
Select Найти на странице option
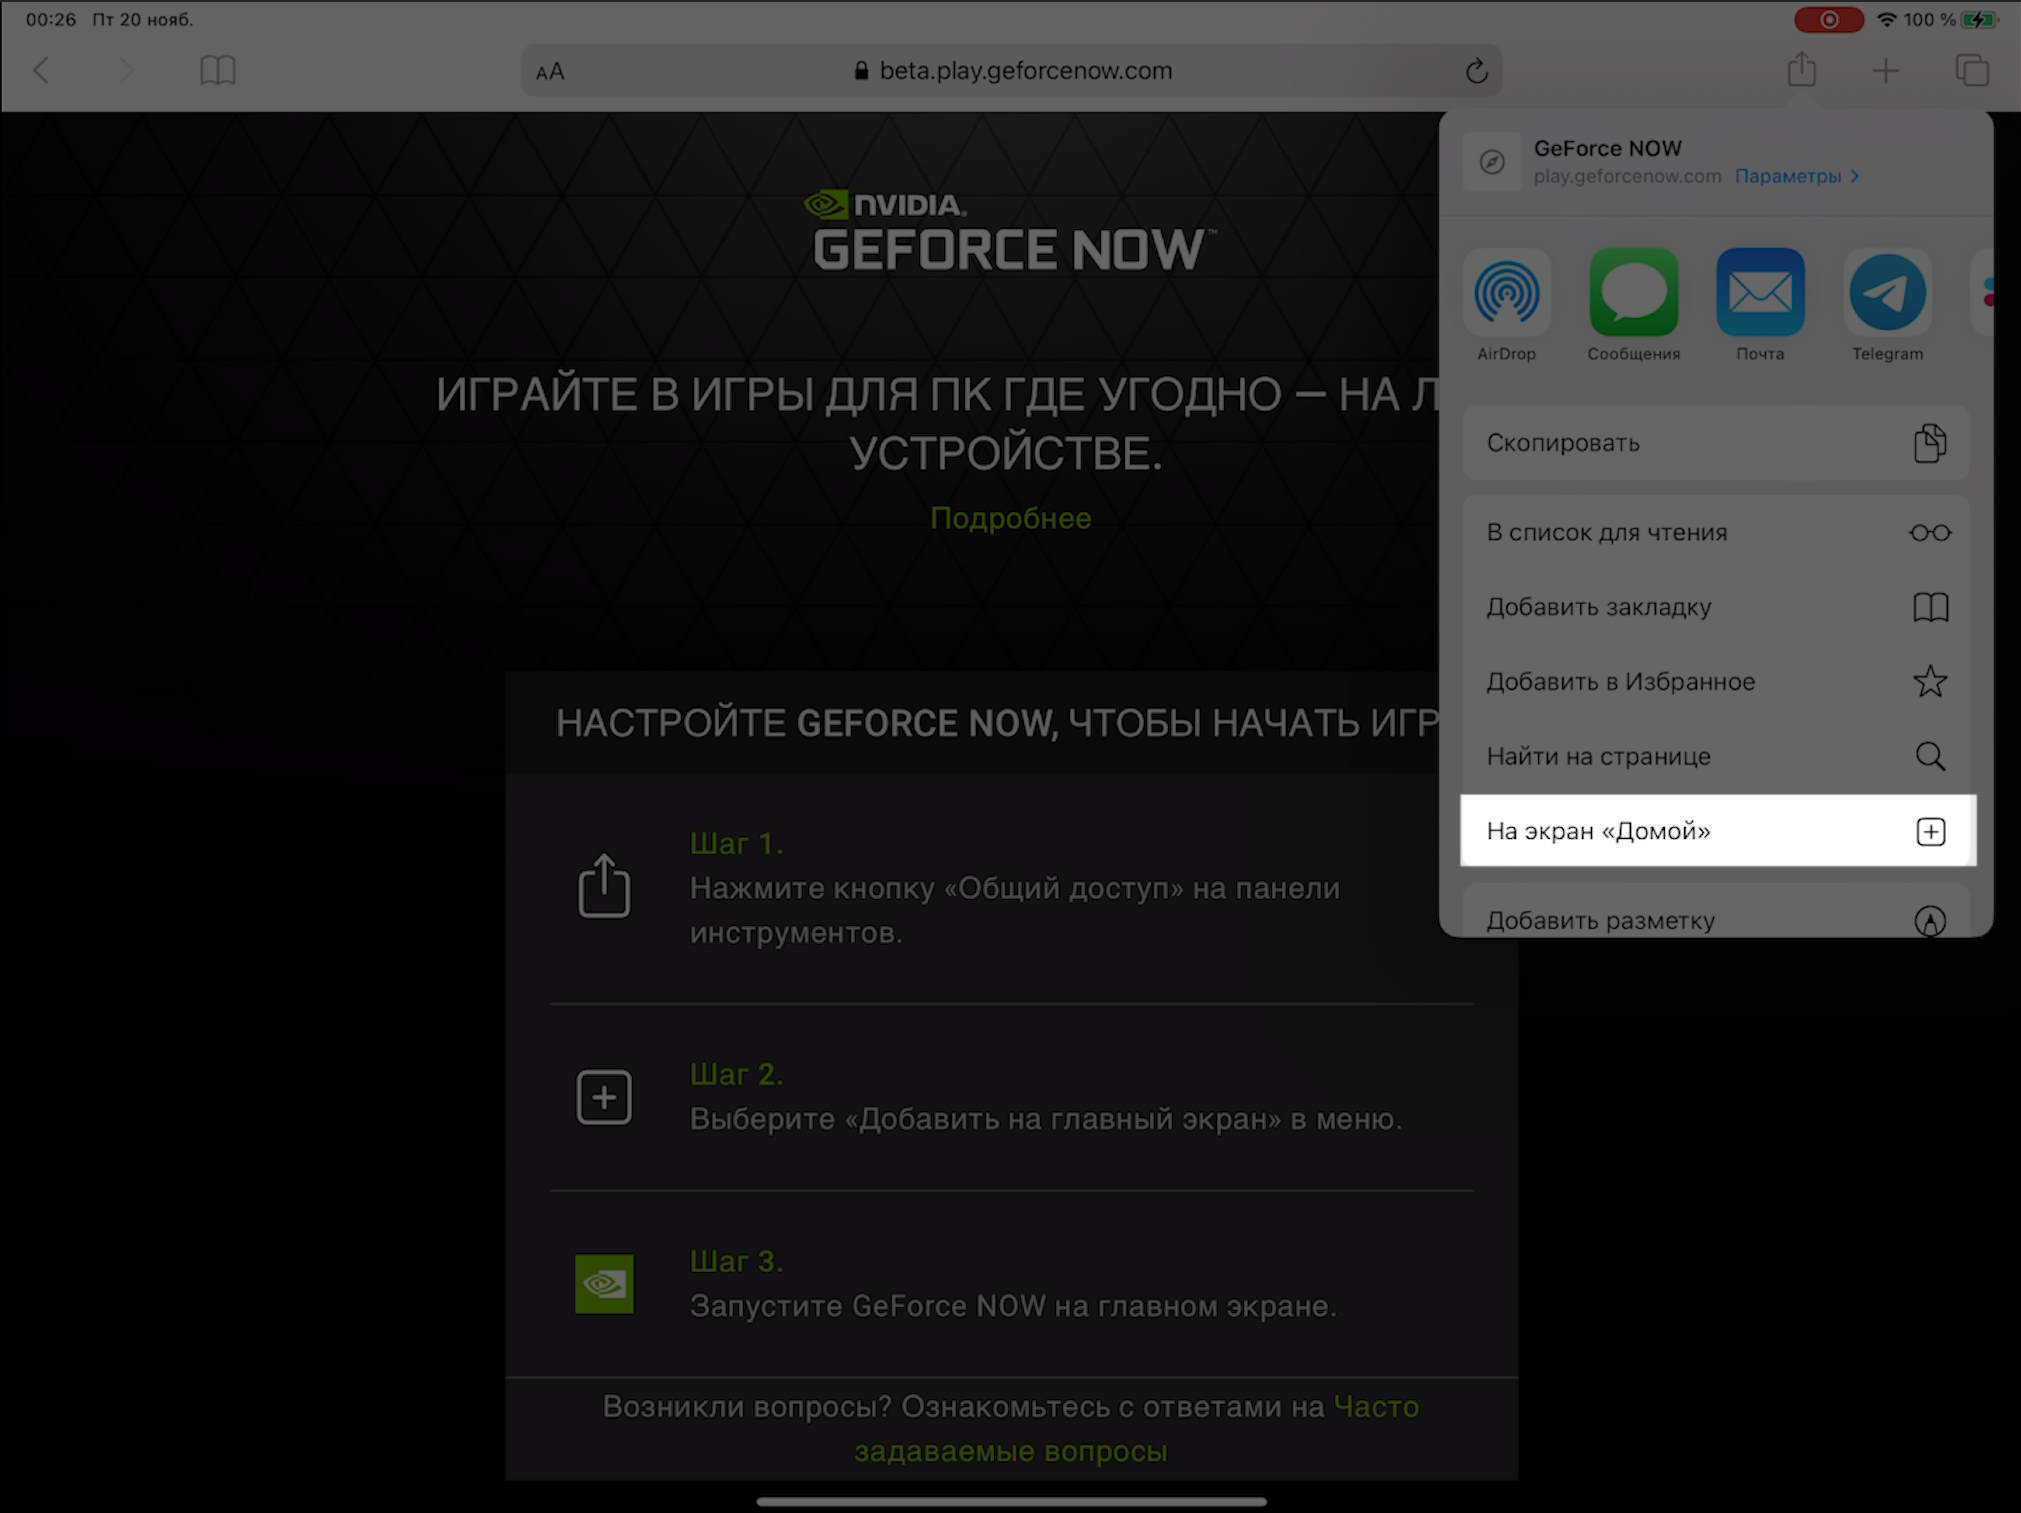[1716, 756]
